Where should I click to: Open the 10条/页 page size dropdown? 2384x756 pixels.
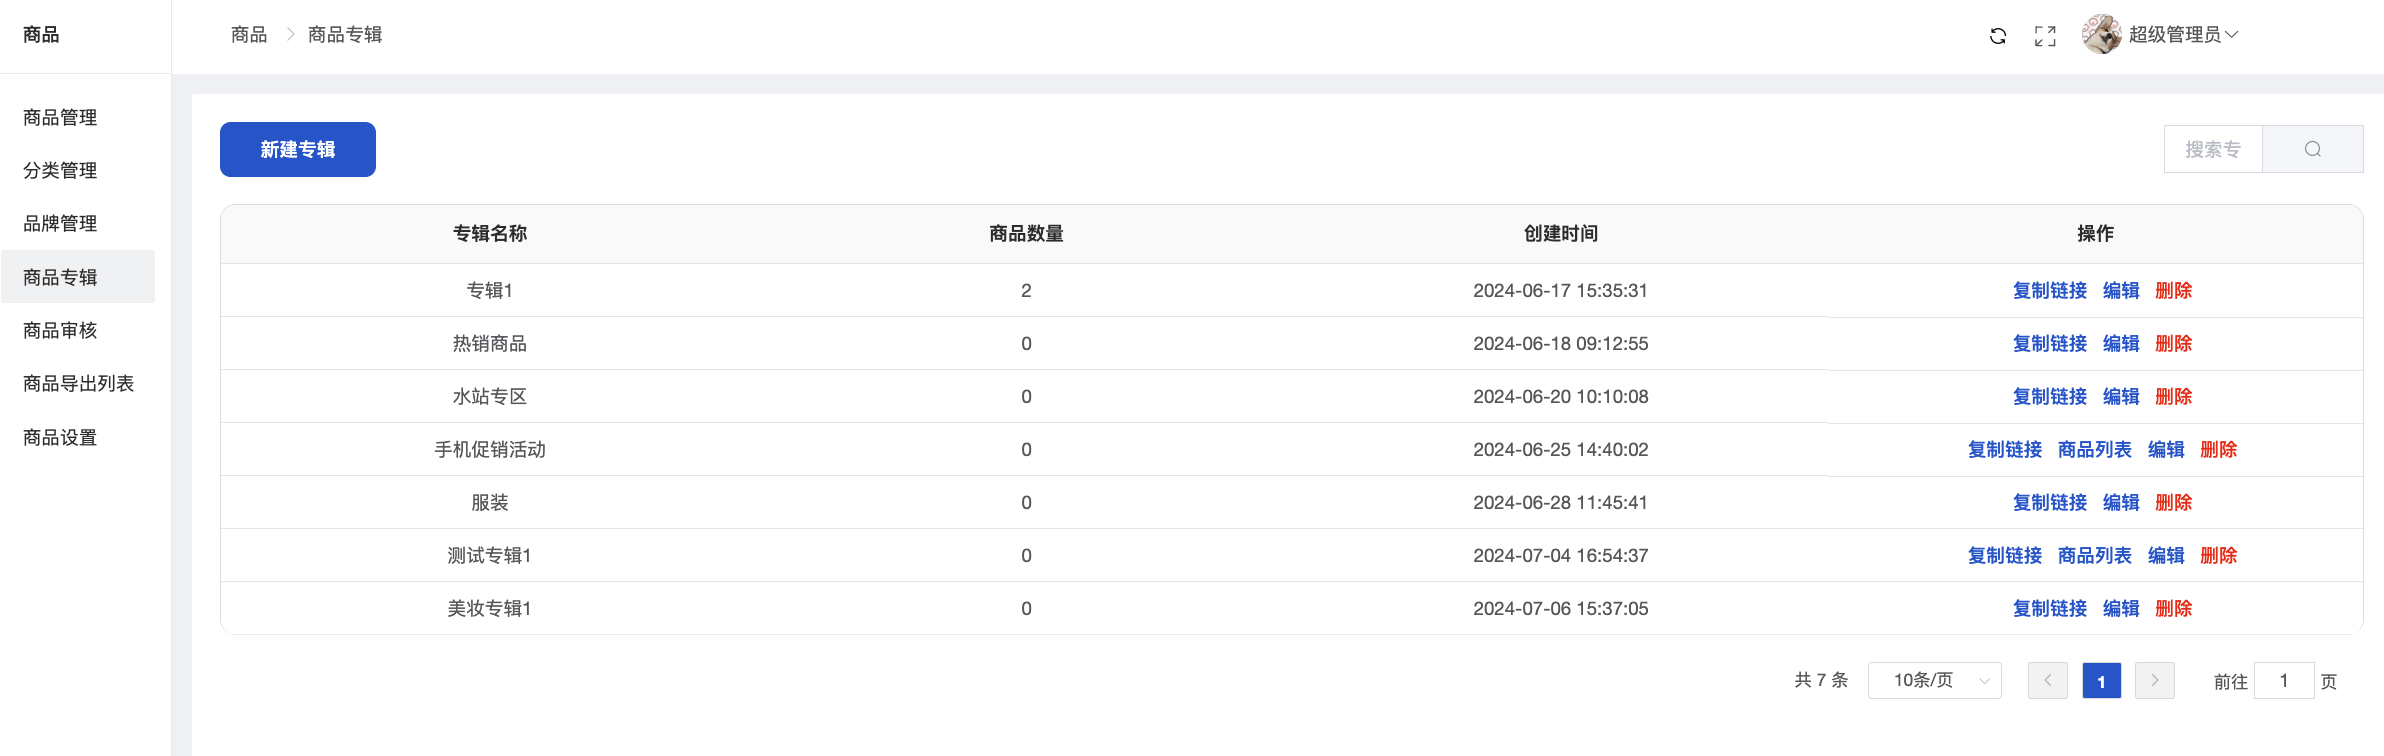tap(1934, 681)
